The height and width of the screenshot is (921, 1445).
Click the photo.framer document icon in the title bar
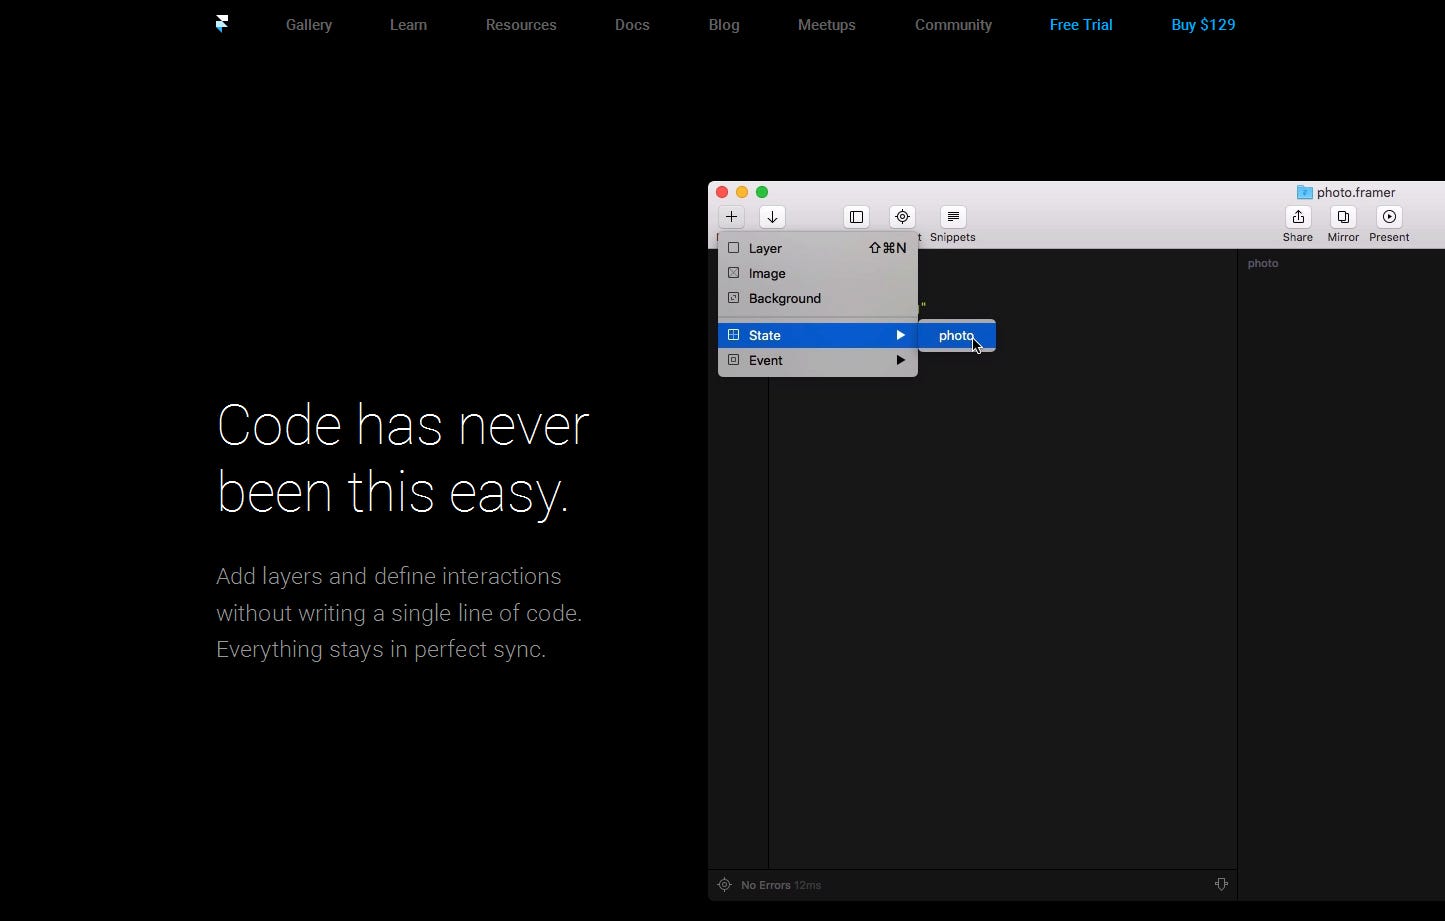pos(1304,192)
